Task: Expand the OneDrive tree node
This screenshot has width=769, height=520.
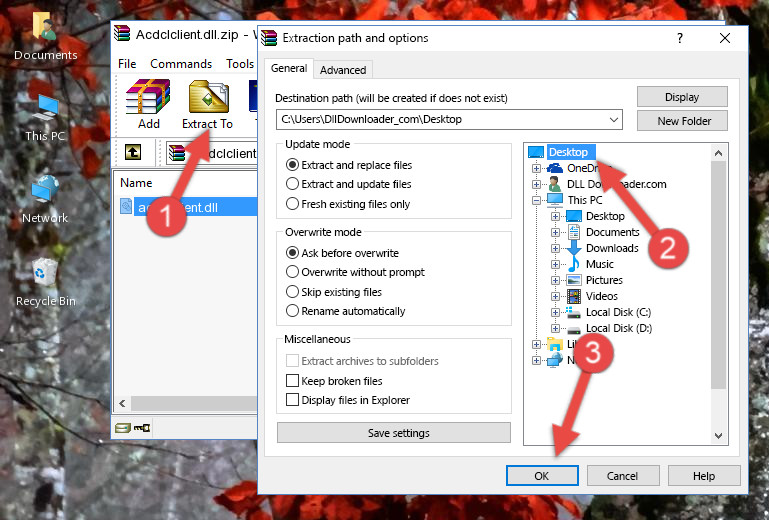Action: [536, 168]
